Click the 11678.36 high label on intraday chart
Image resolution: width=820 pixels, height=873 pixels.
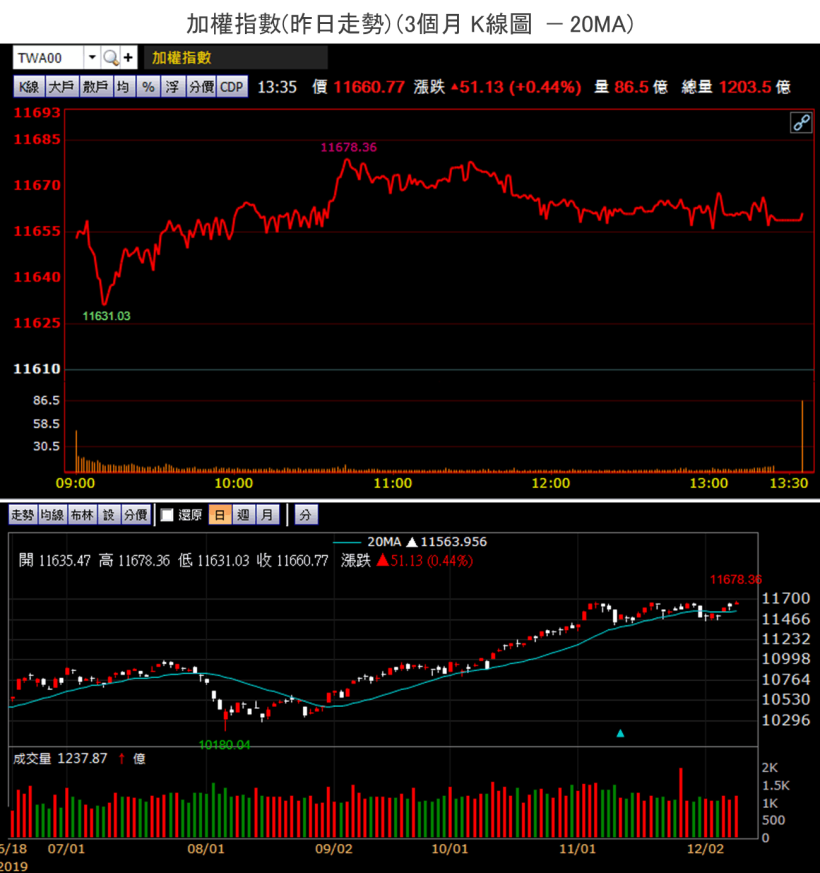tap(348, 147)
